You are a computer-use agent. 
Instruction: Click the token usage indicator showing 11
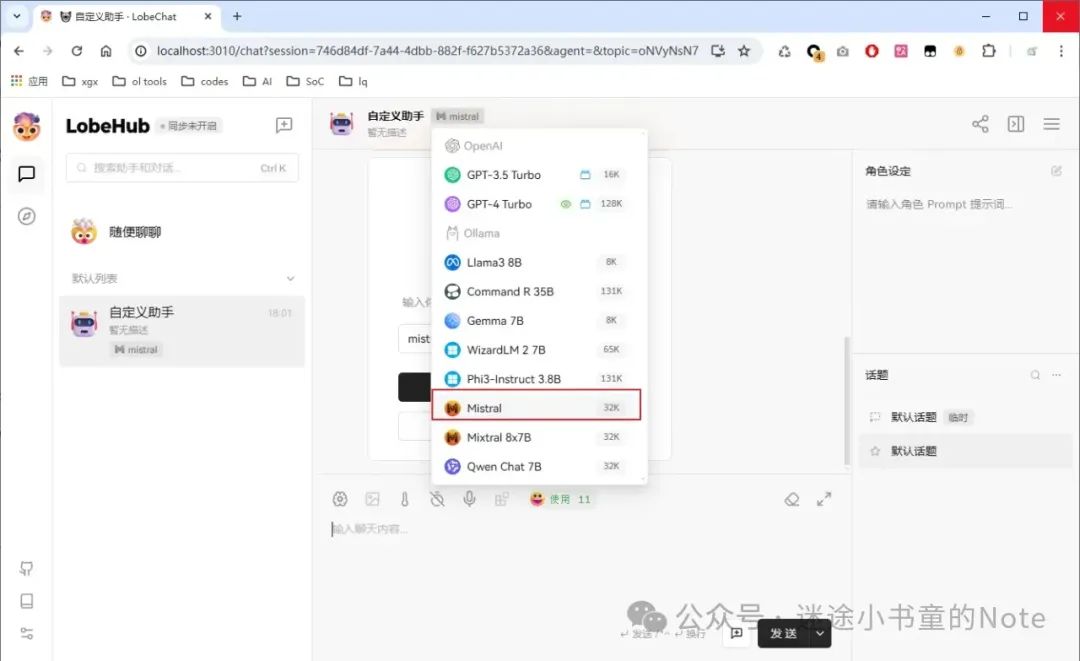(x=560, y=499)
